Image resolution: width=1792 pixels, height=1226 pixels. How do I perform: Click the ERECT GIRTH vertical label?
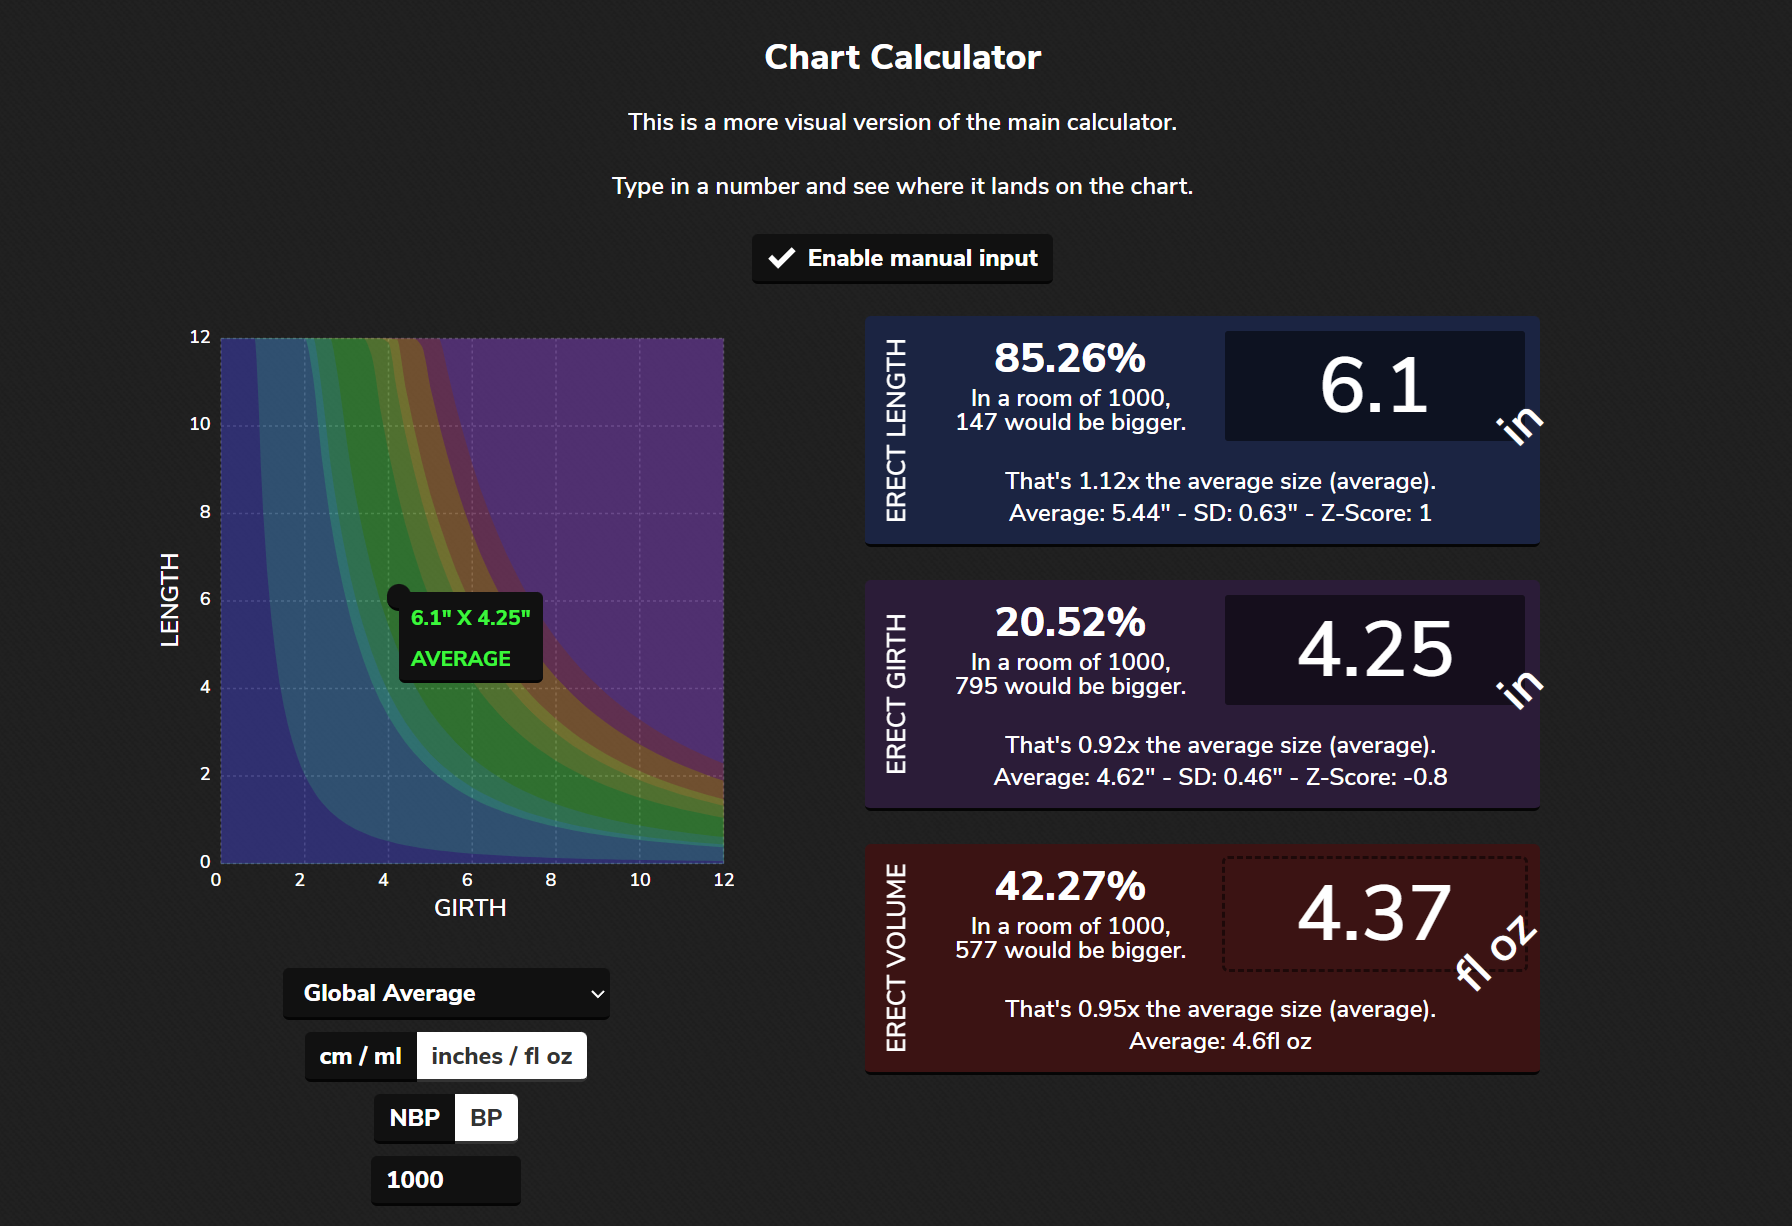pyautogui.click(x=896, y=694)
